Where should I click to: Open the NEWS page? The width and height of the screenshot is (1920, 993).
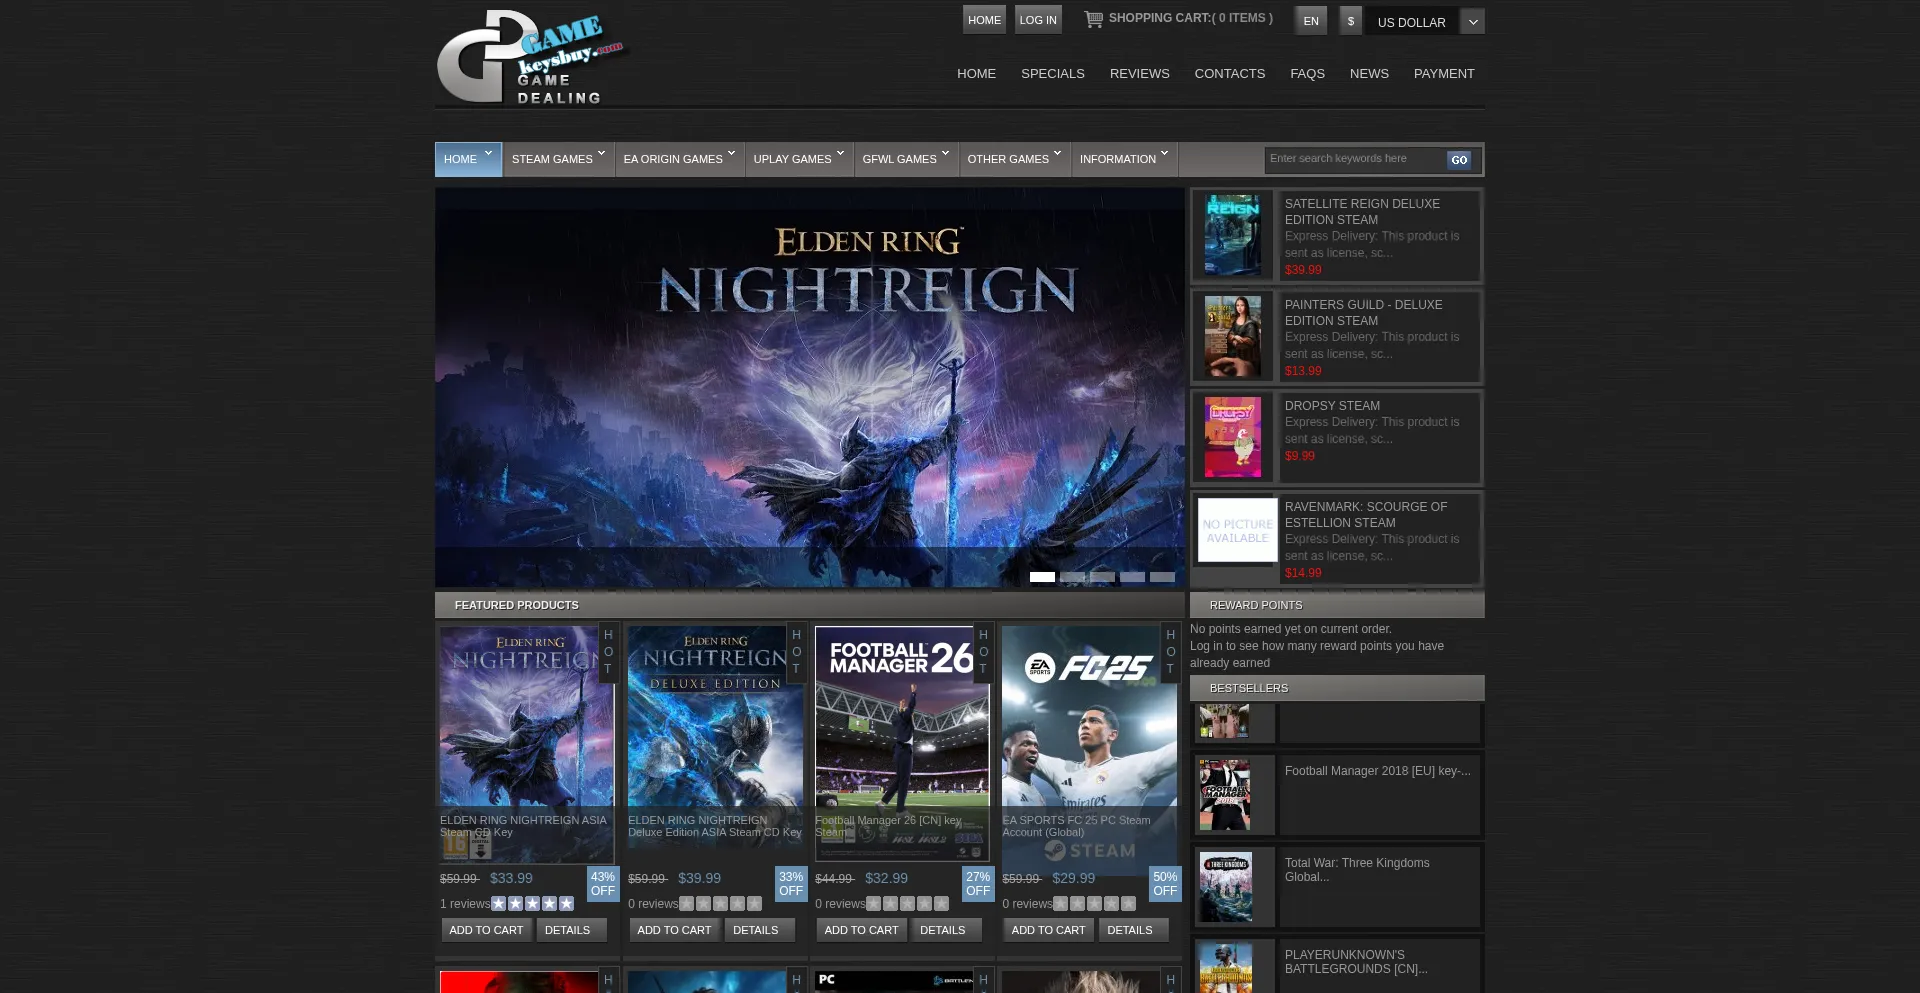1369,74
